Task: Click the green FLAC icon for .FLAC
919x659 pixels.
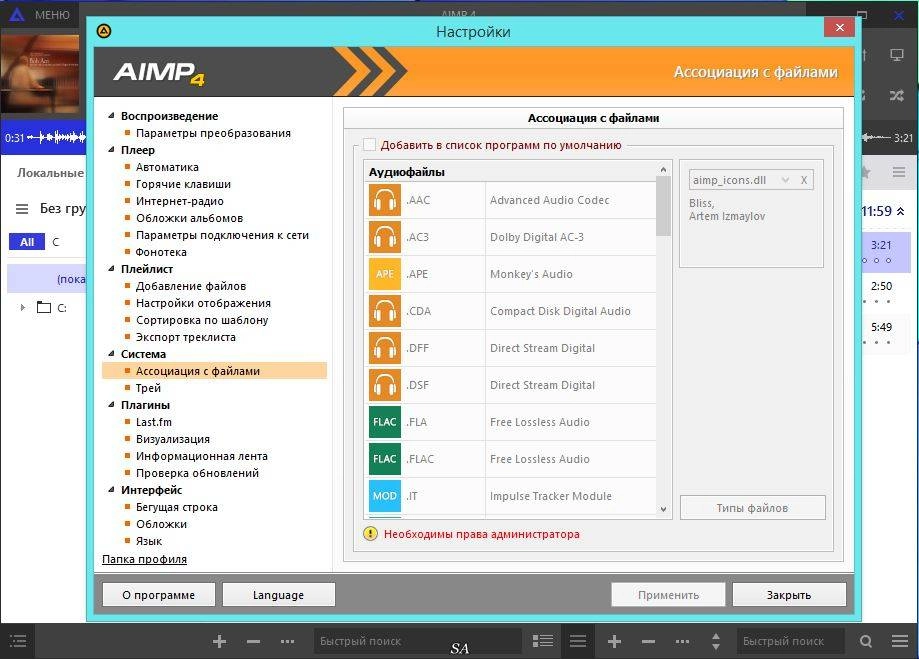Action: pos(384,459)
